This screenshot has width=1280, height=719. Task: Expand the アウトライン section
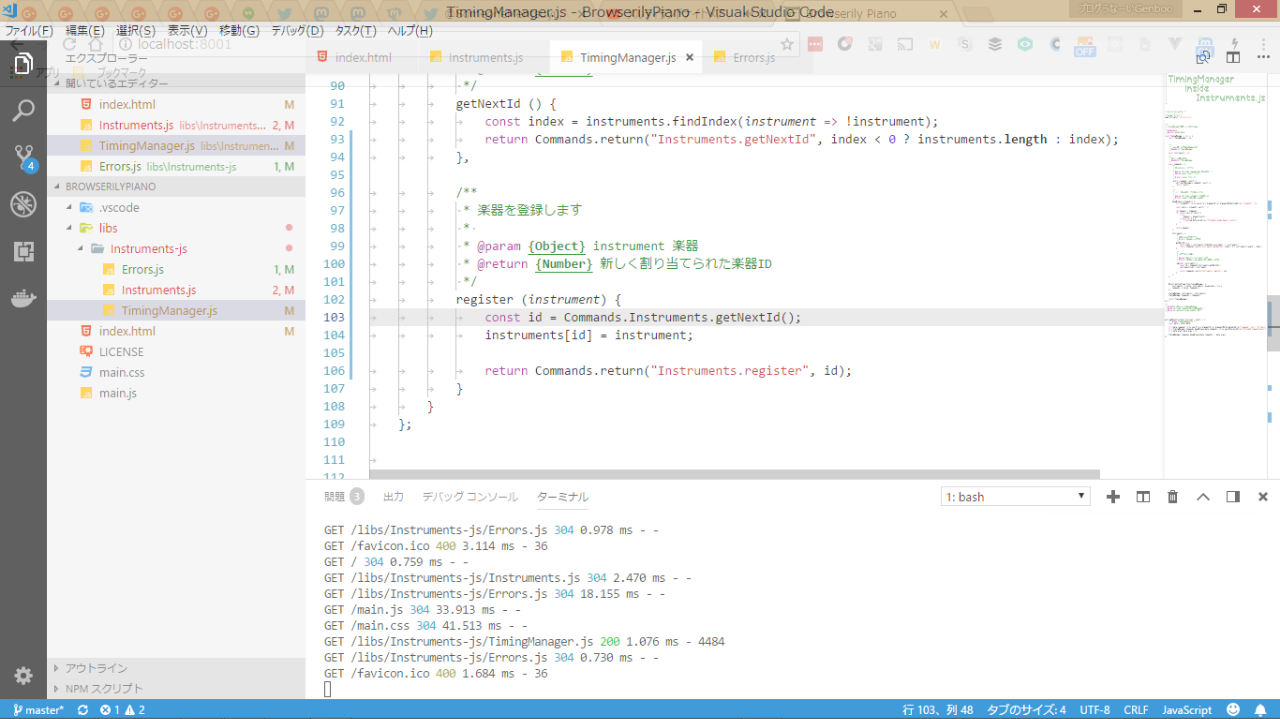click(x=96, y=668)
